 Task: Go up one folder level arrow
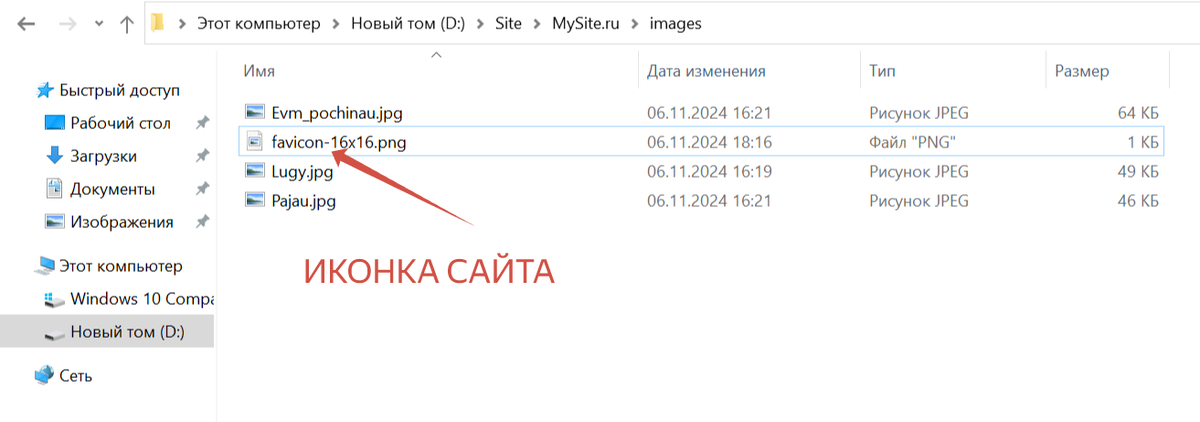(x=126, y=23)
